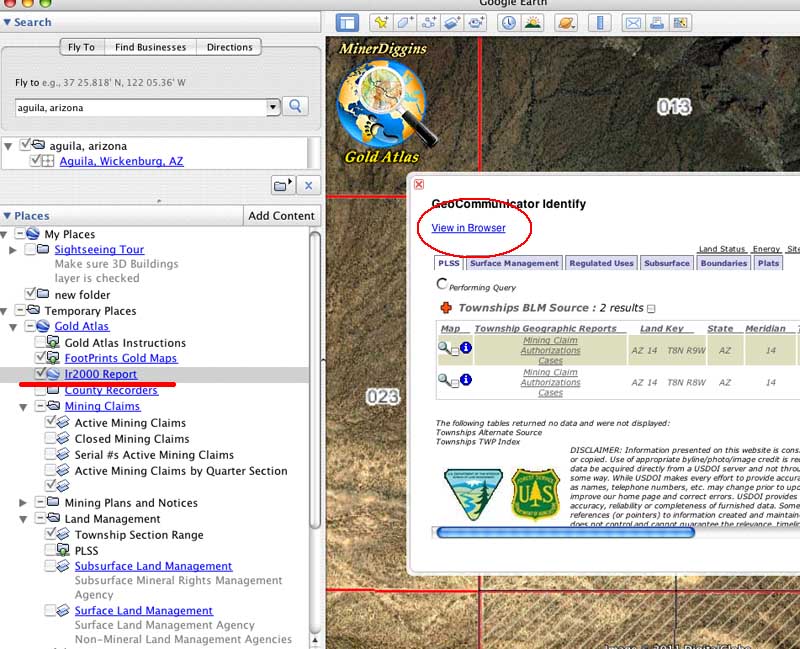Open the Directions tab
This screenshot has height=649, width=800.
tap(230, 47)
